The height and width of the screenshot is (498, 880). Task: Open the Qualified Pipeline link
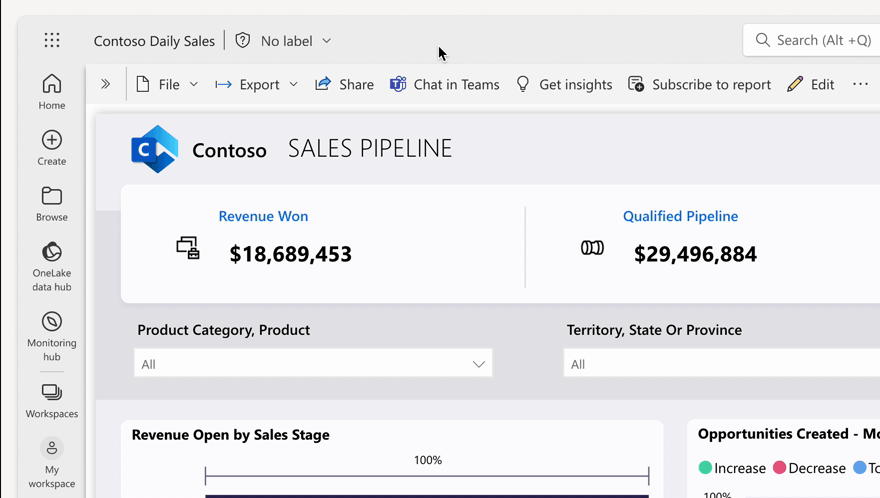[680, 216]
